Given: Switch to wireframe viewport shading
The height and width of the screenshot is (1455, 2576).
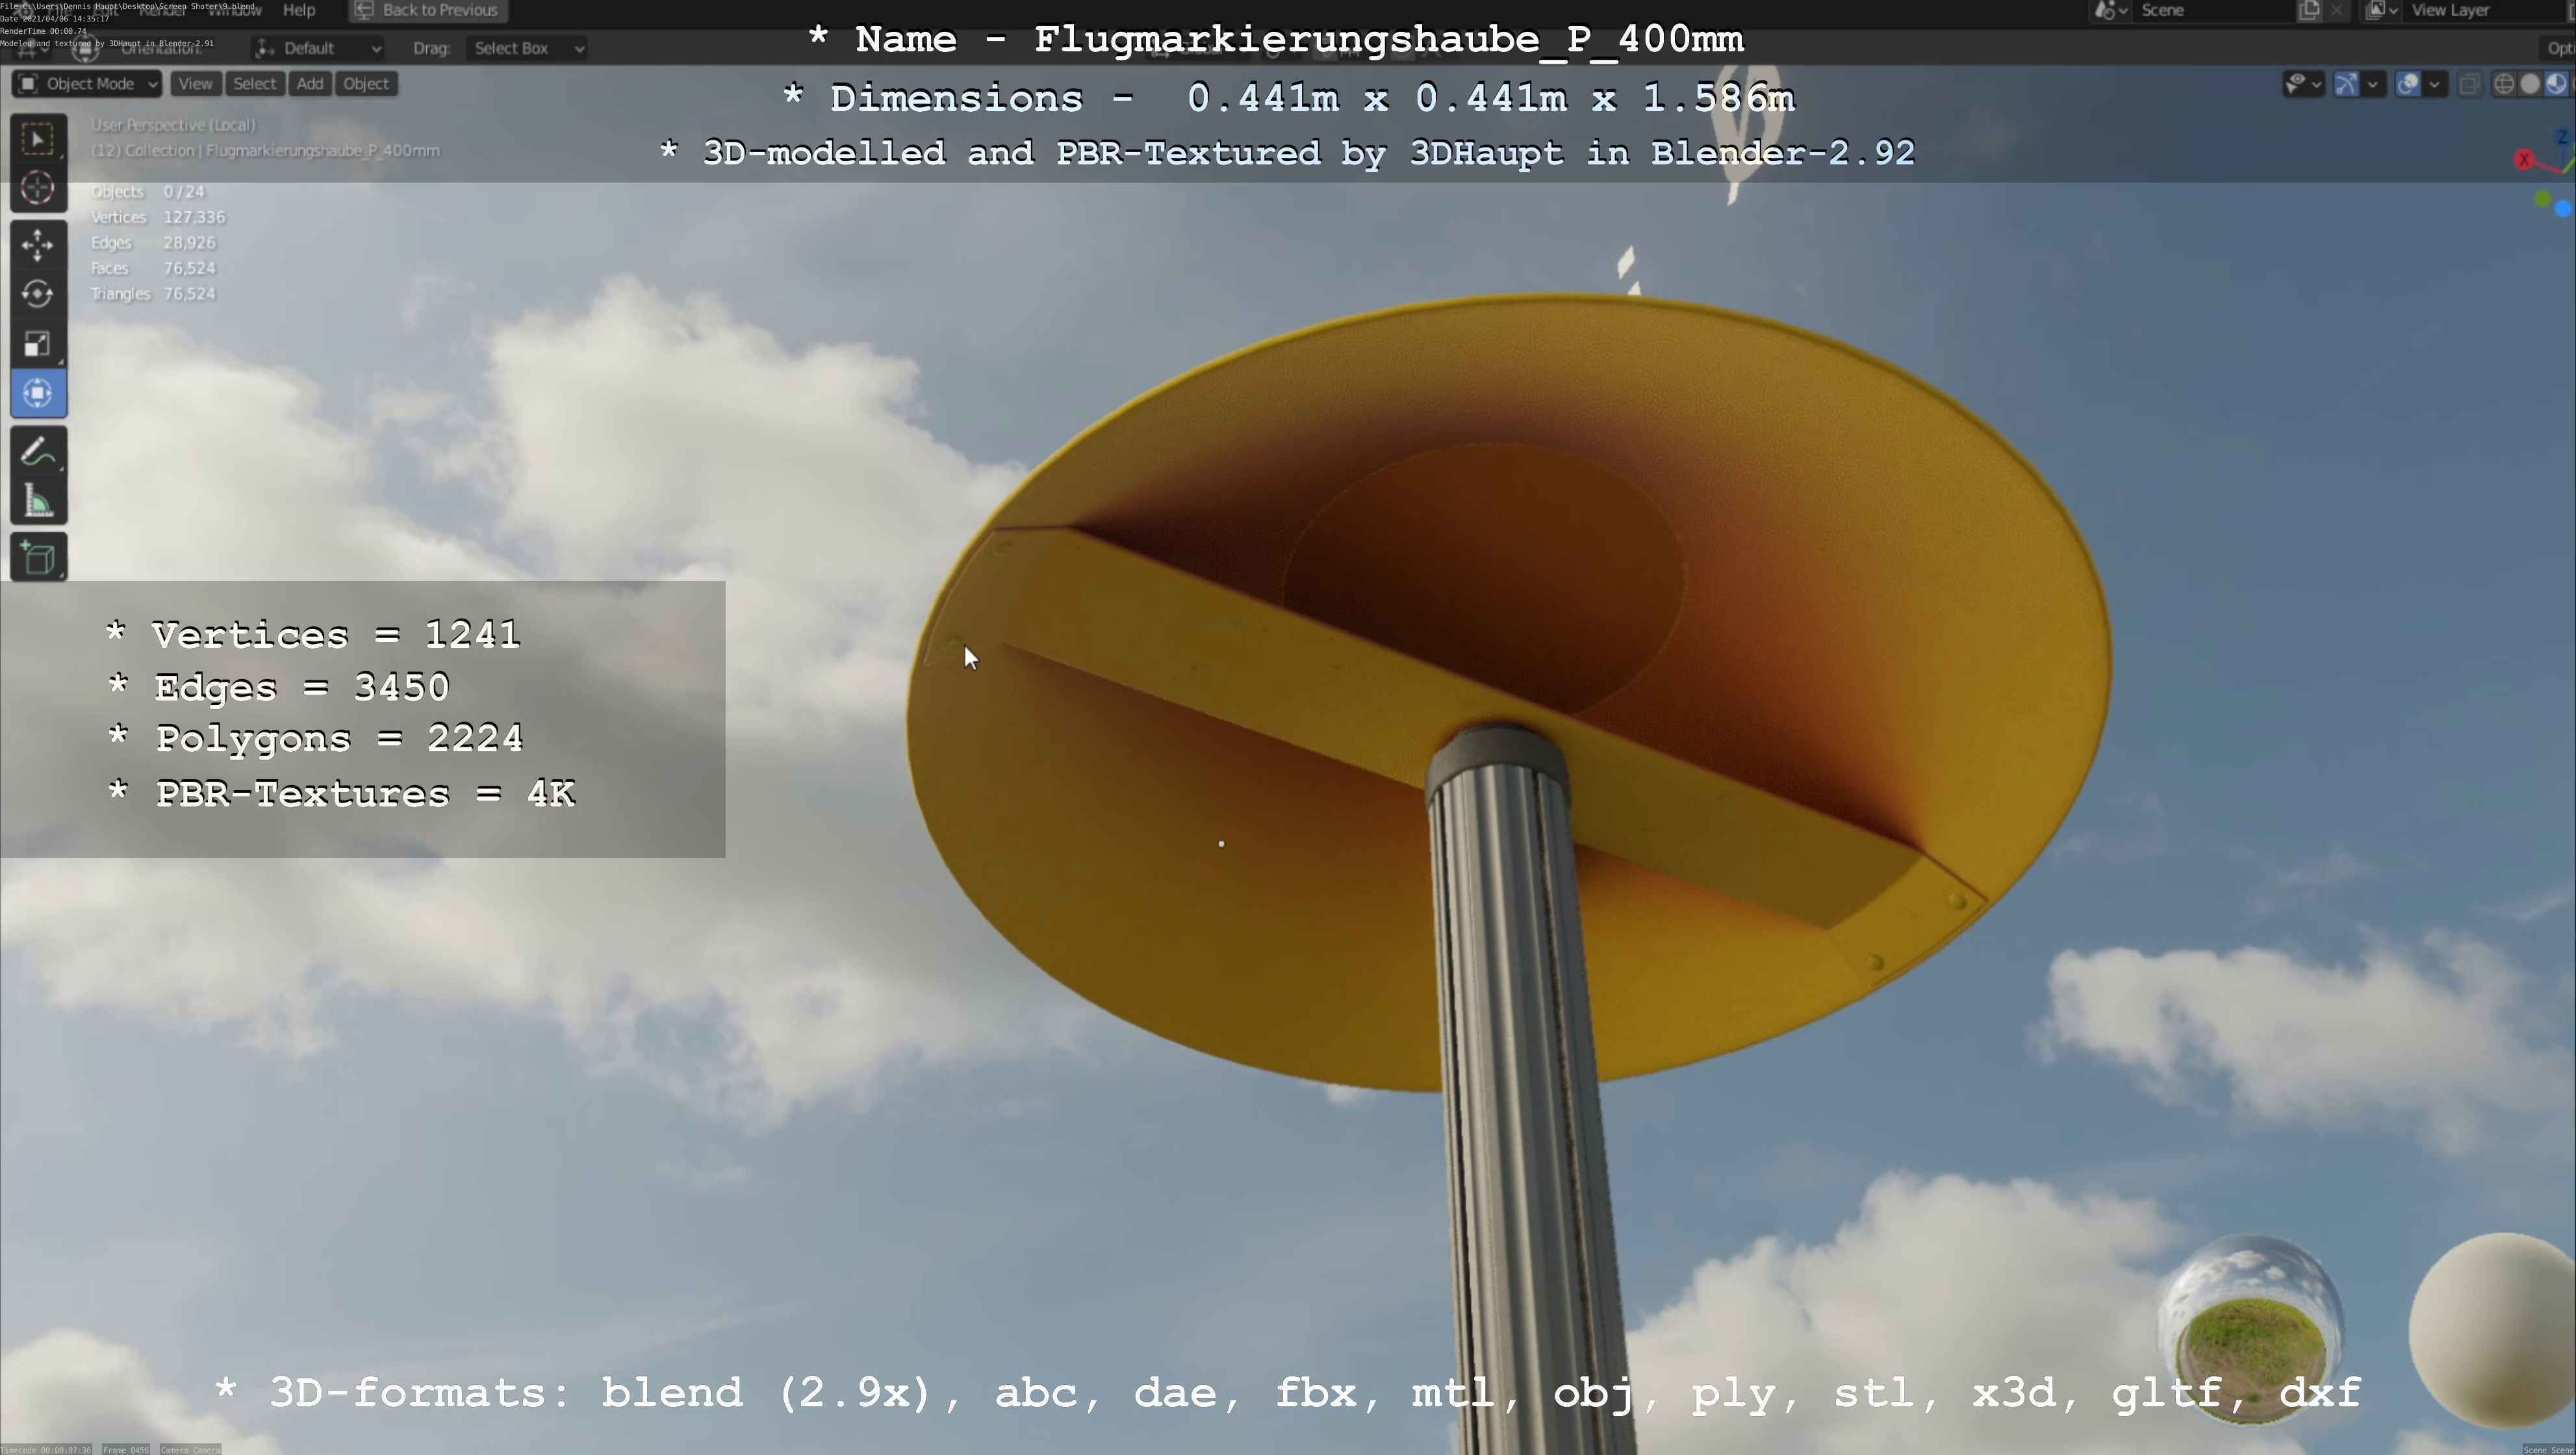Looking at the screenshot, I should click(2504, 84).
